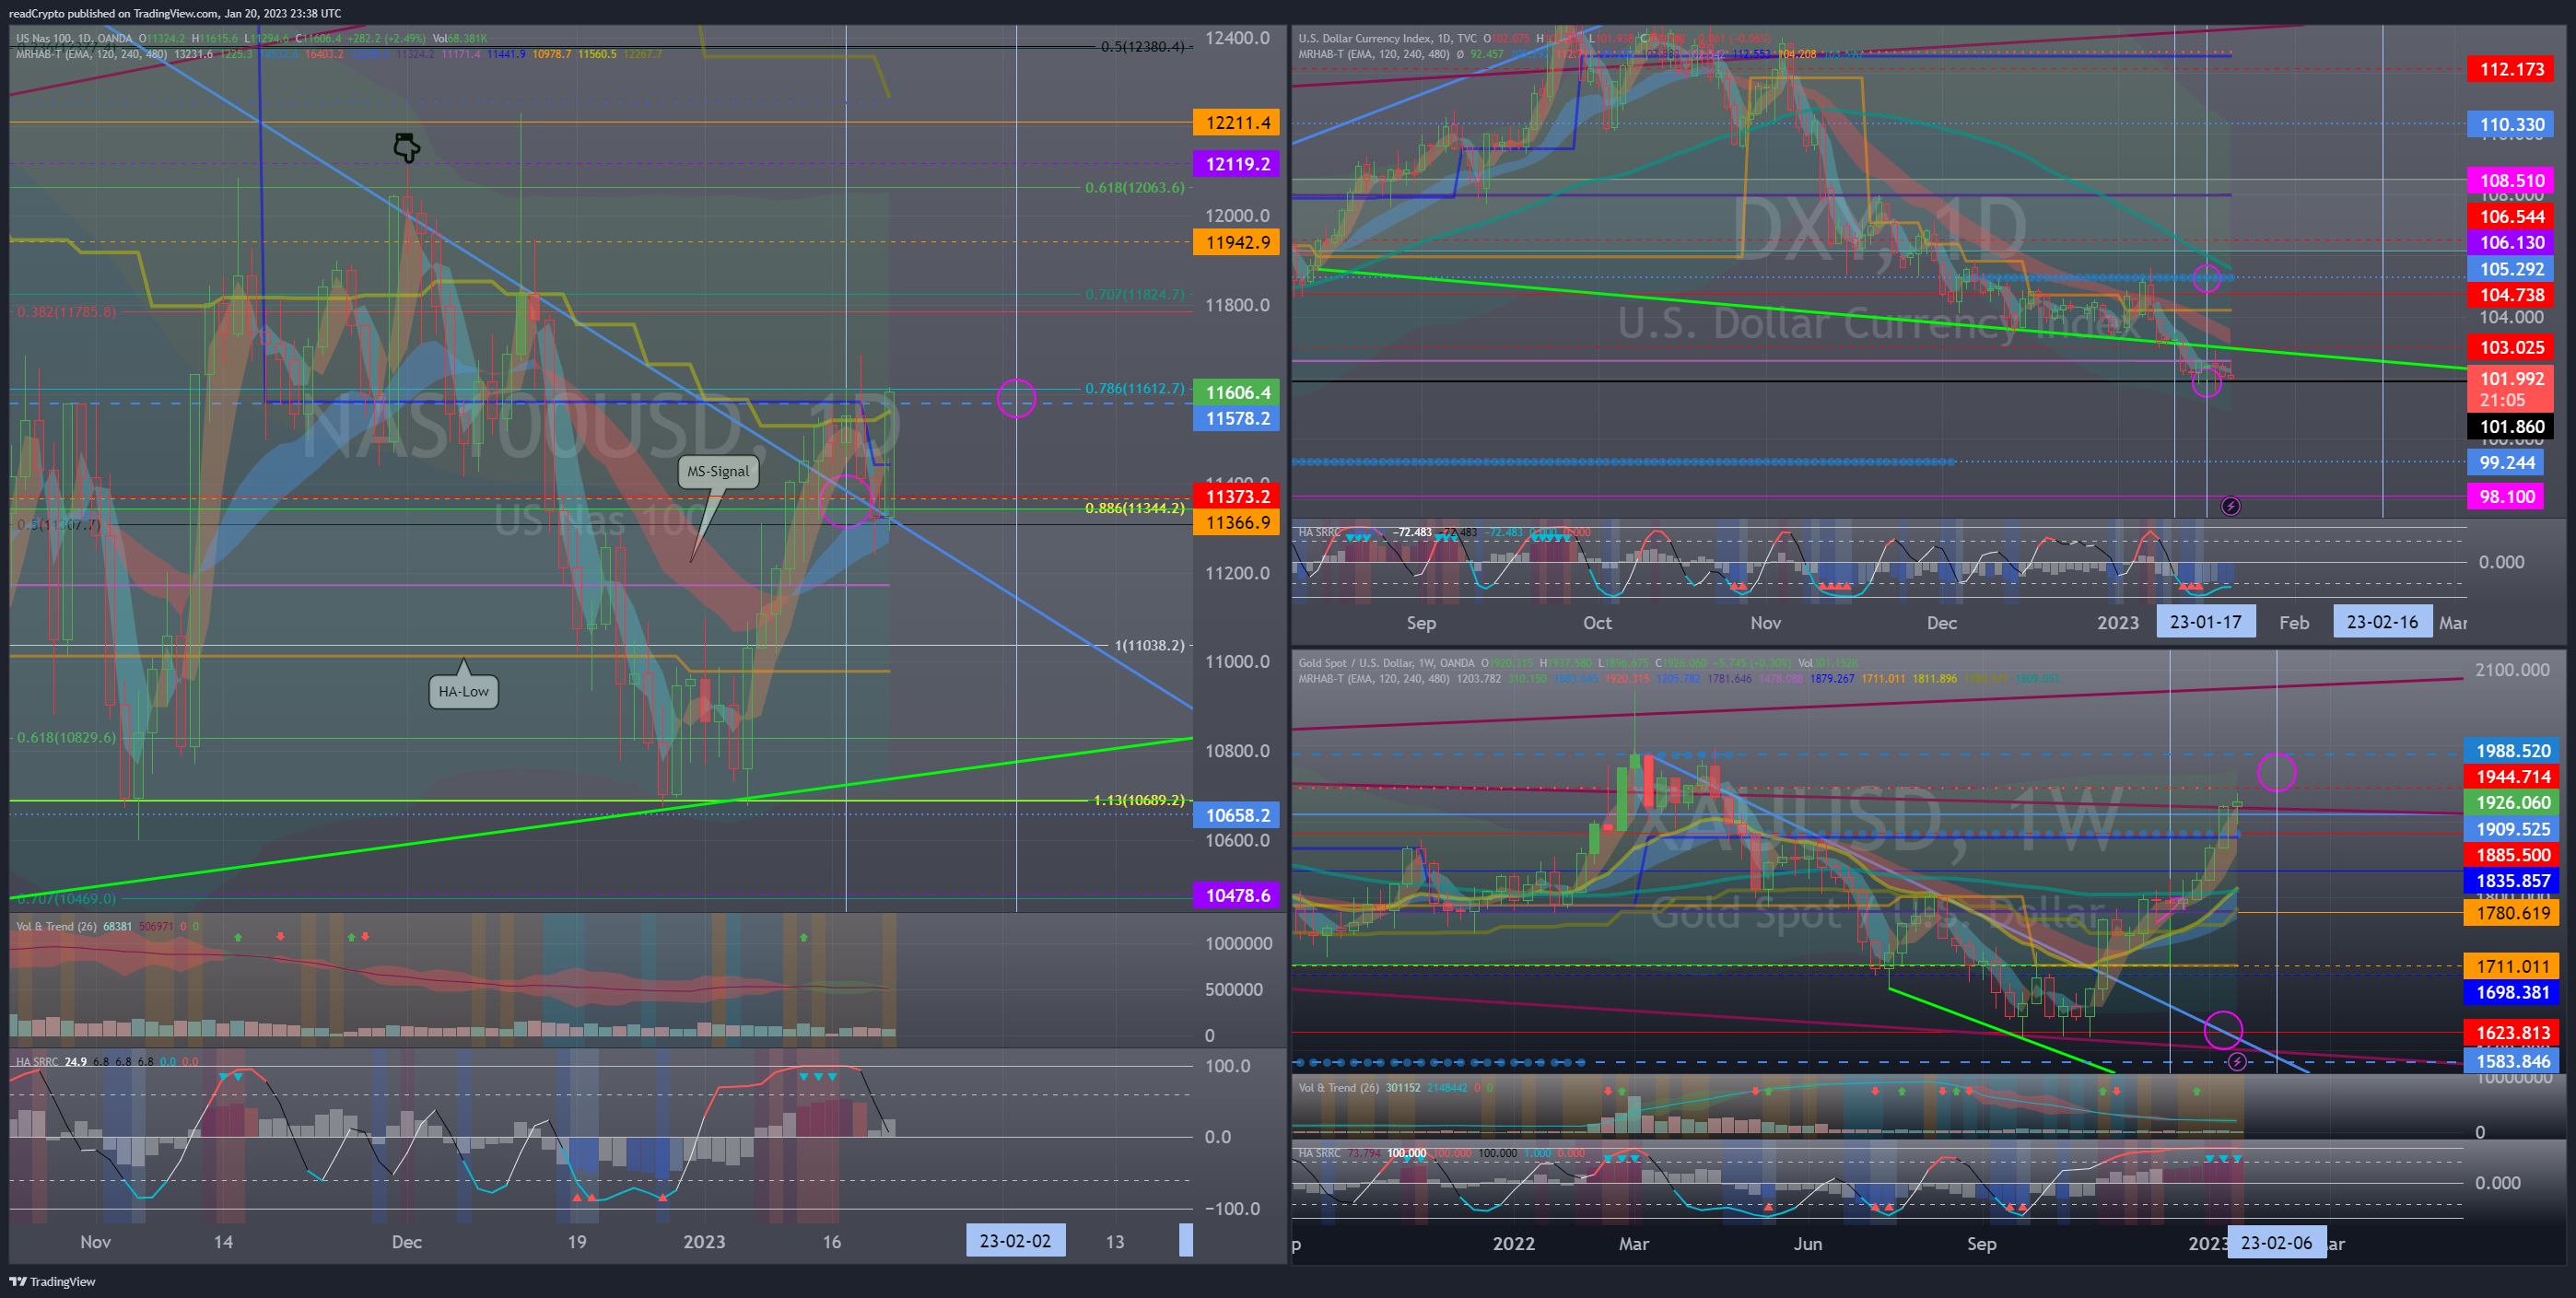The image size is (2576, 1298).
Task: Select the HA-Low callout label
Action: 463,691
